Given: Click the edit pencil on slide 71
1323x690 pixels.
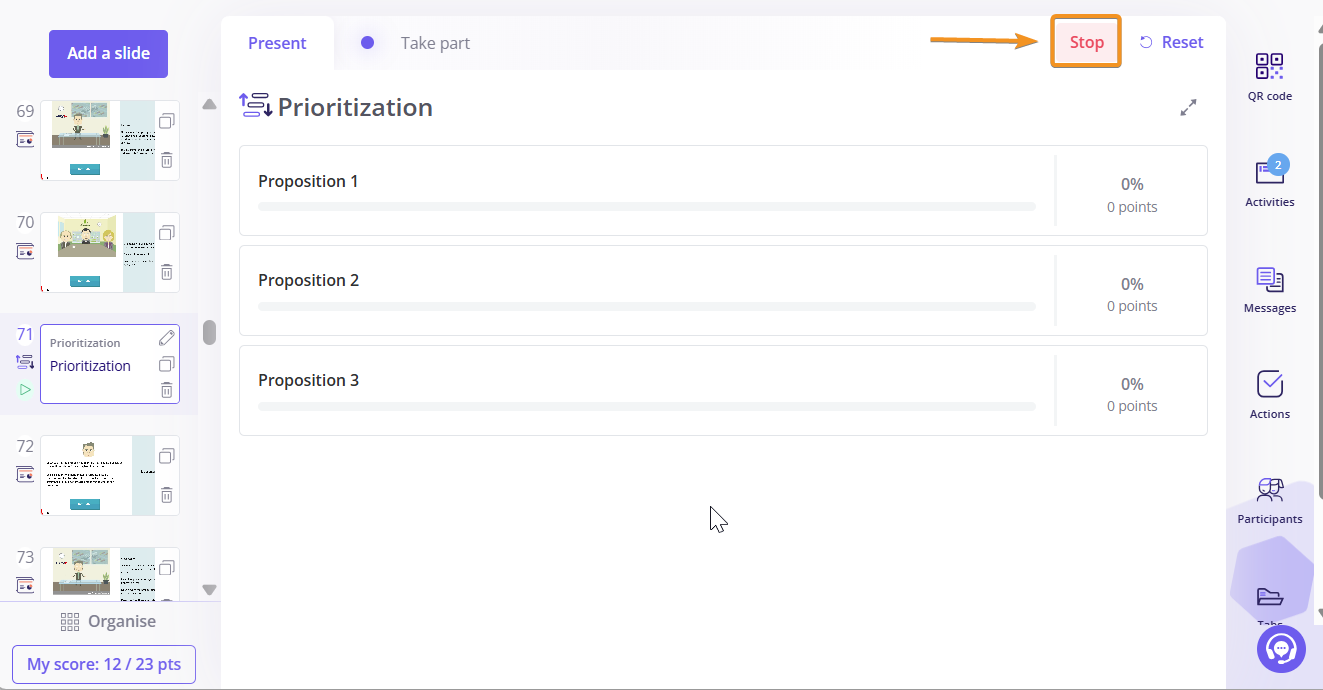Looking at the screenshot, I should coord(167,338).
